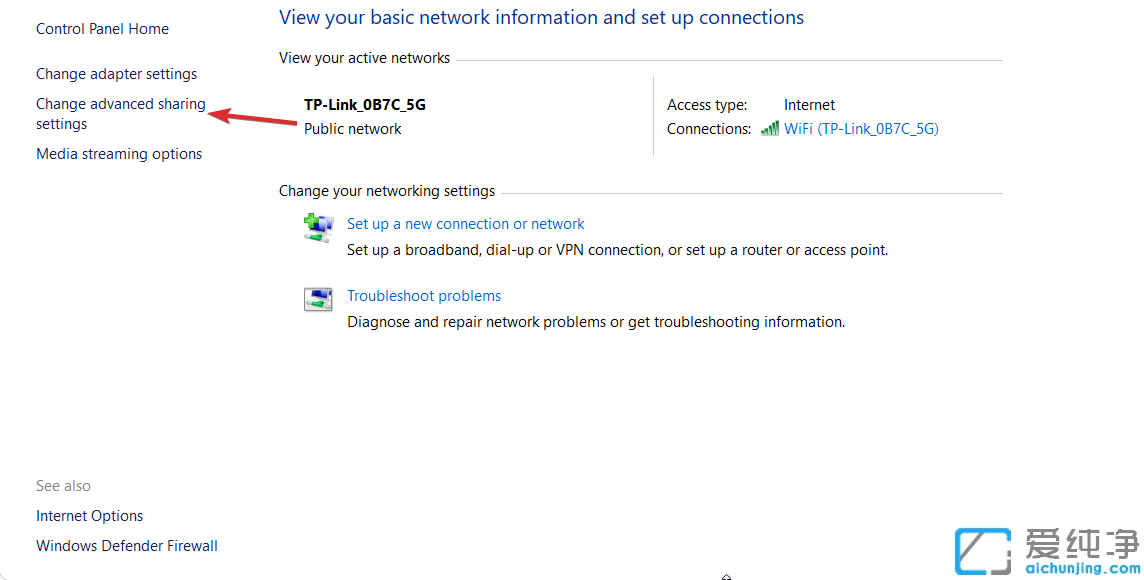Click the Diagnose and repair network problems text

click(x=595, y=322)
